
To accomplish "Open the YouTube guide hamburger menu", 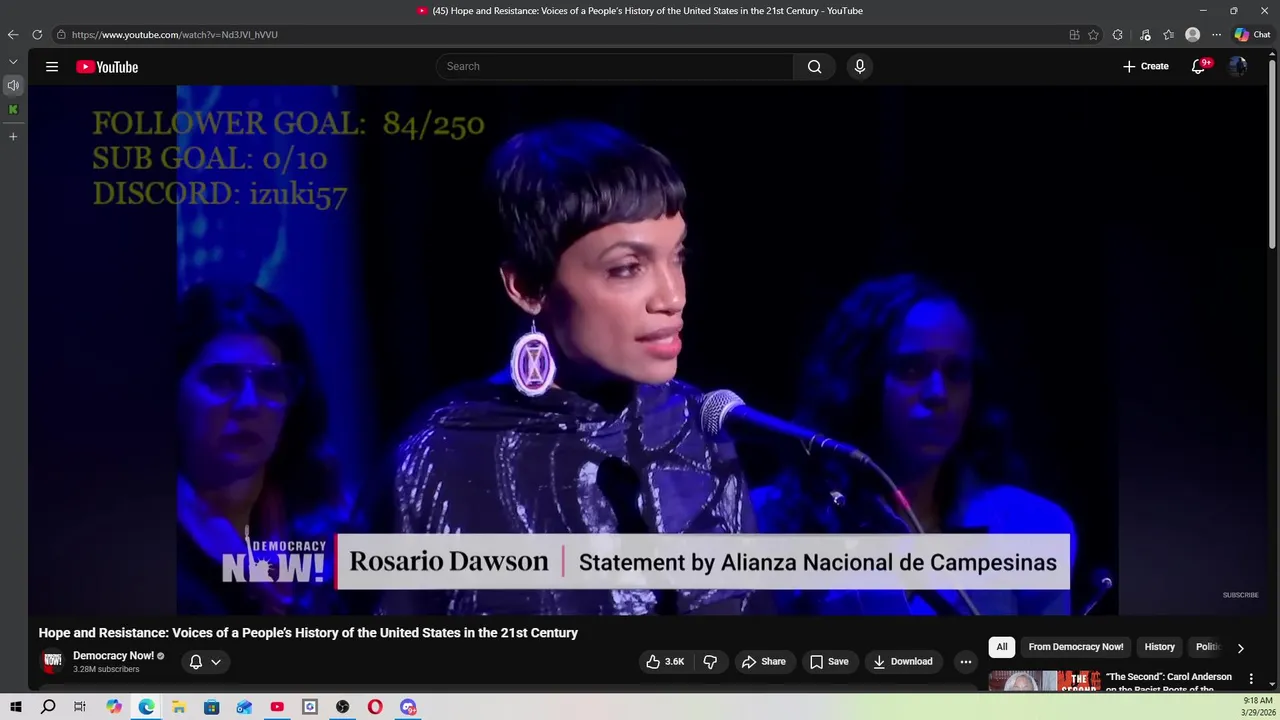I will click(x=52, y=67).
